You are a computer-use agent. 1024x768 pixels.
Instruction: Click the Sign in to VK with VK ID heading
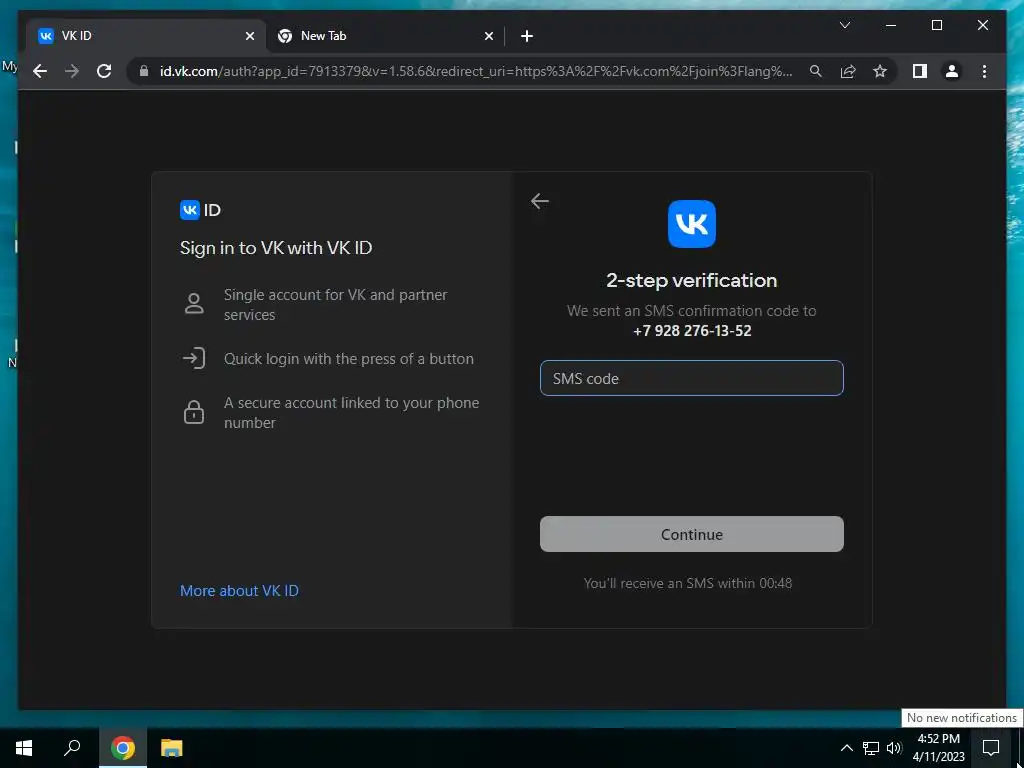[276, 248]
